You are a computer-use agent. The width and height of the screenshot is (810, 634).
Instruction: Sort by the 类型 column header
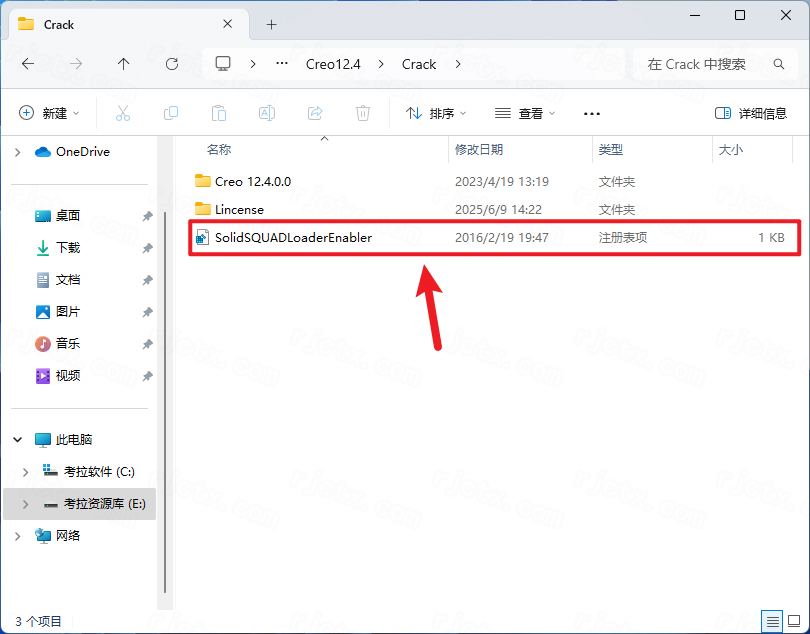coord(611,149)
